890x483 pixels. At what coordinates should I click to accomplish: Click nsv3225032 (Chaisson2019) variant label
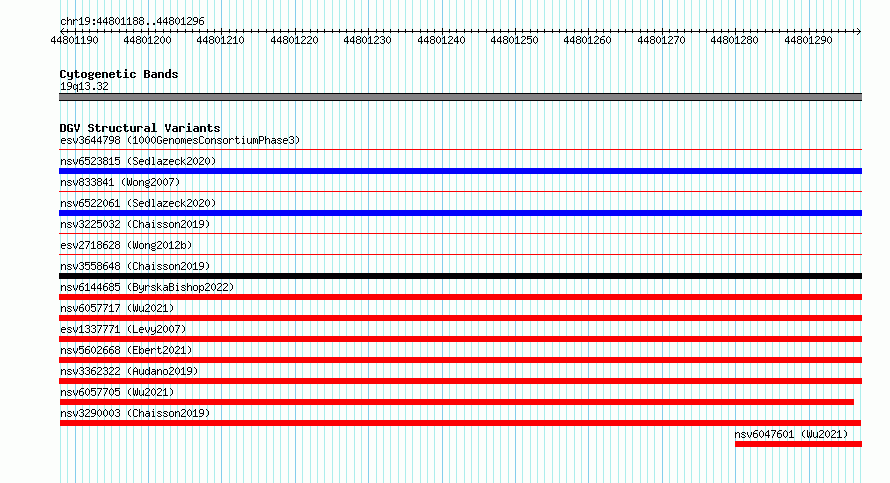135,224
